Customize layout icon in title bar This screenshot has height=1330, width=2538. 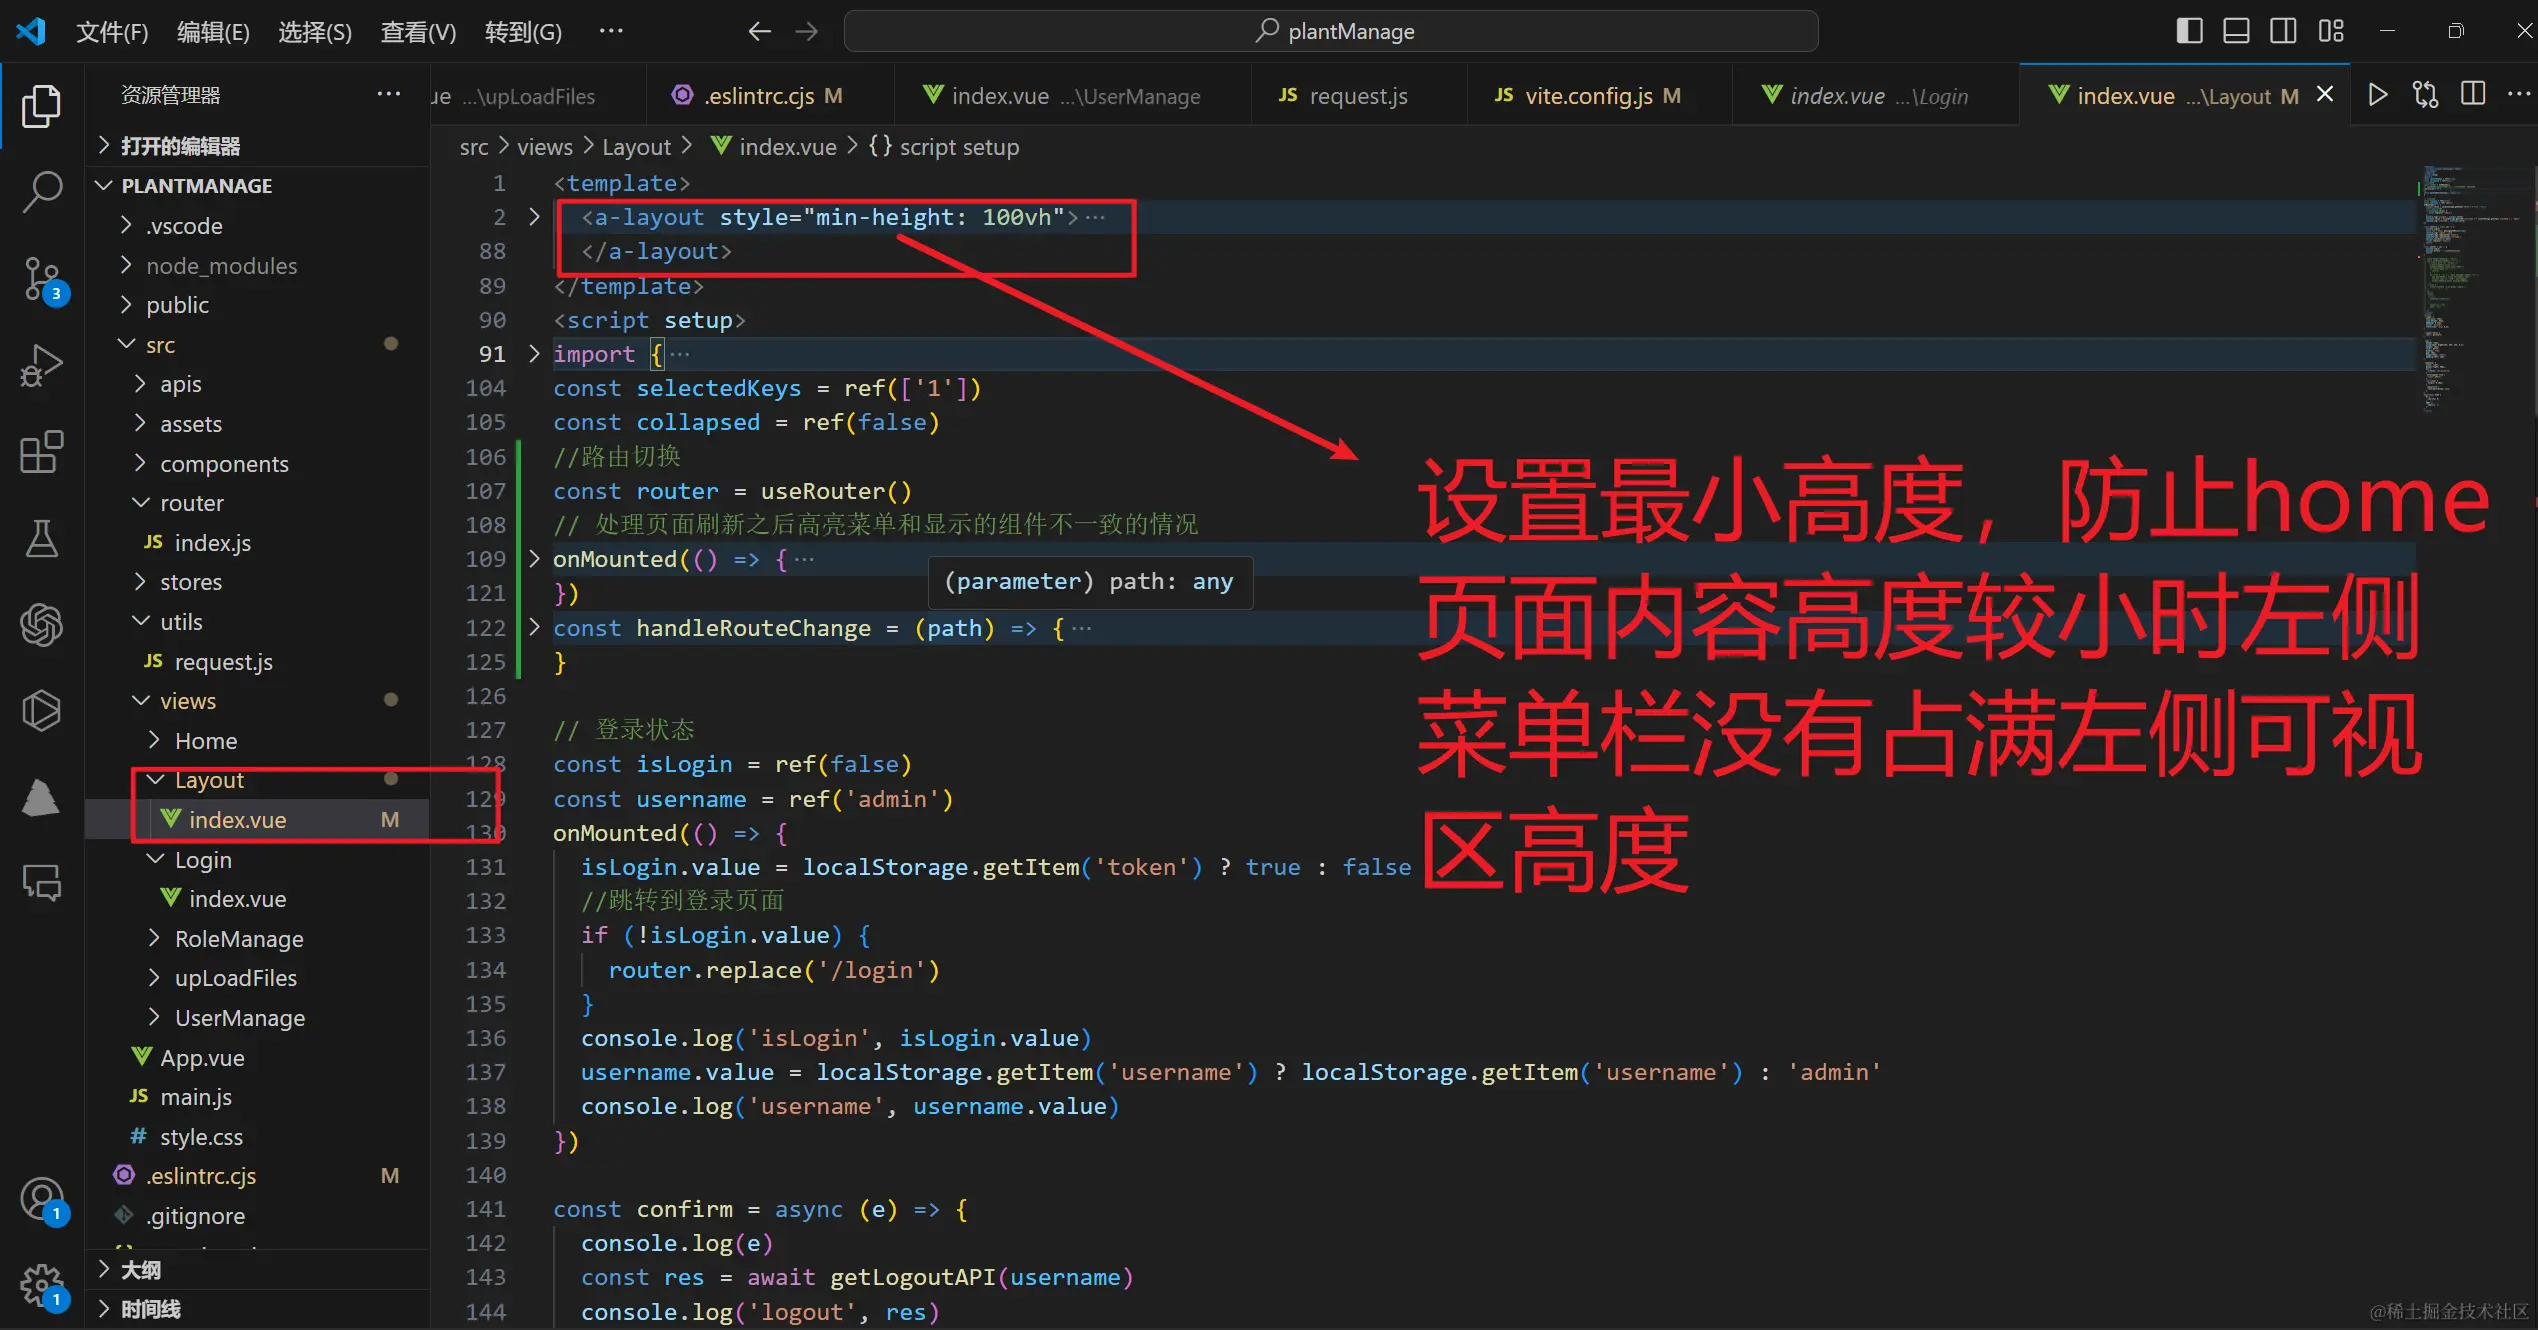(x=2331, y=31)
